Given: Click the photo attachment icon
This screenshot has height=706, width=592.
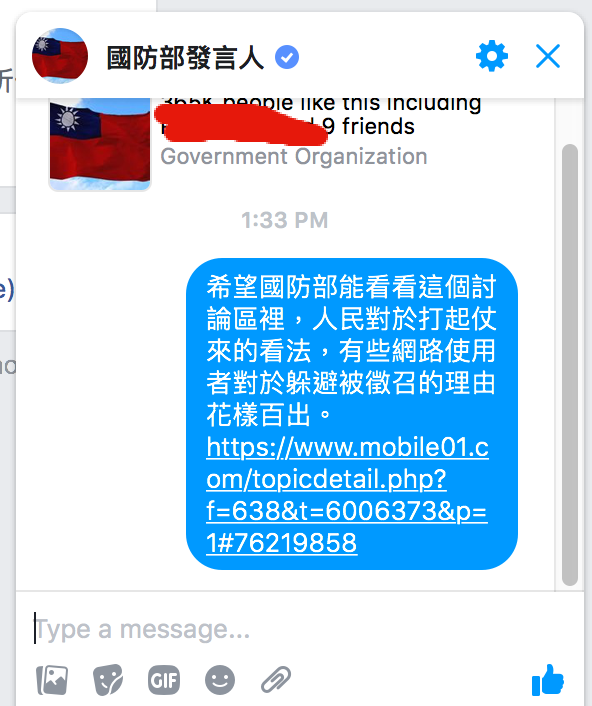Looking at the screenshot, I should 52,679.
